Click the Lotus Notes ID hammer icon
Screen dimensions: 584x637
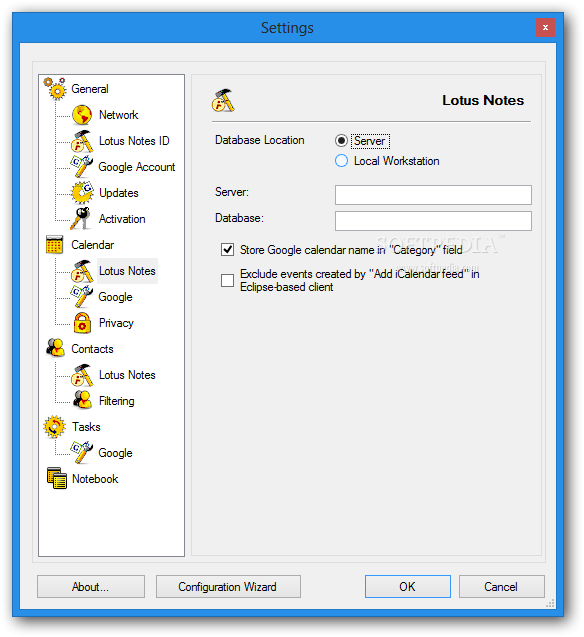[x=82, y=141]
